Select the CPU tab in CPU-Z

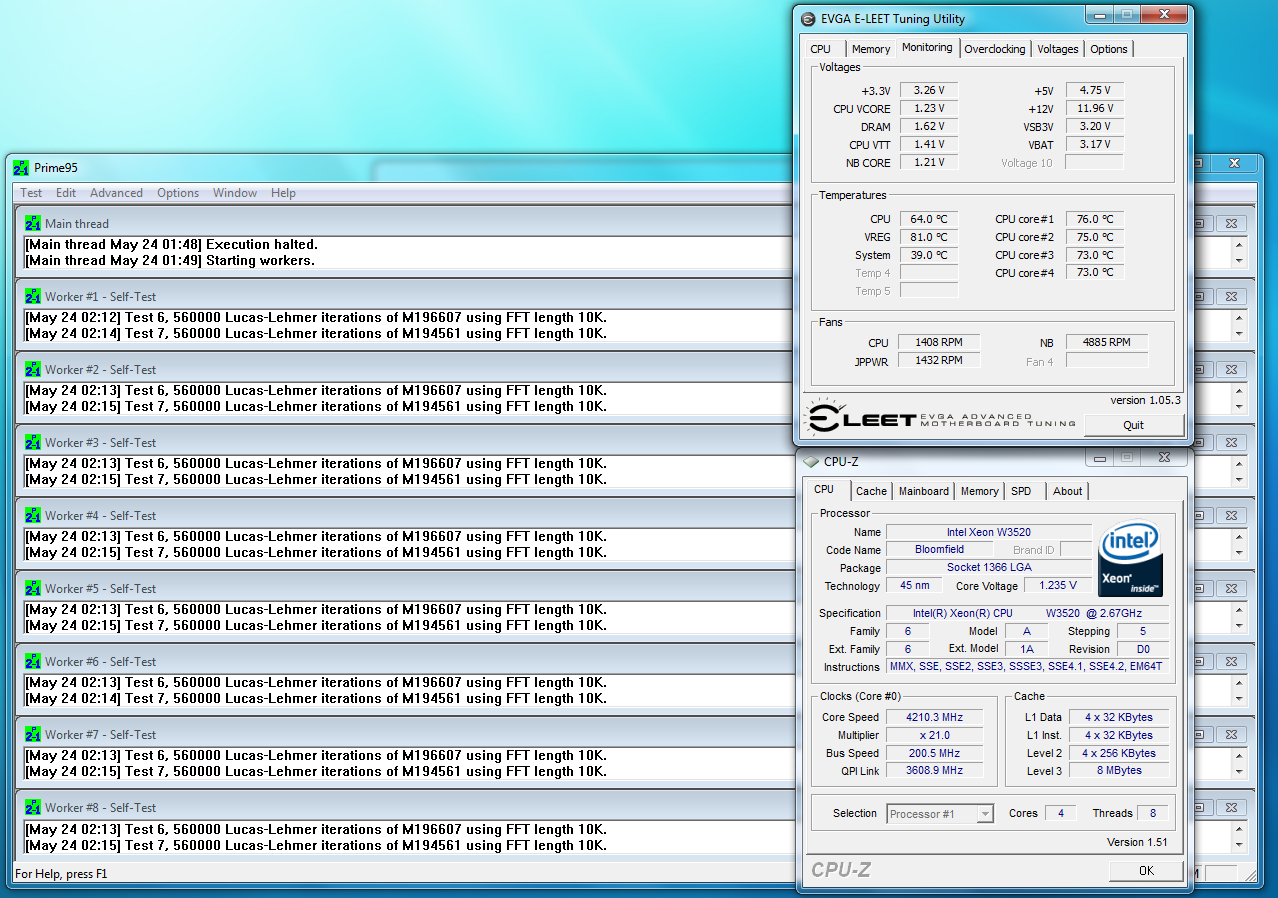tap(824, 489)
